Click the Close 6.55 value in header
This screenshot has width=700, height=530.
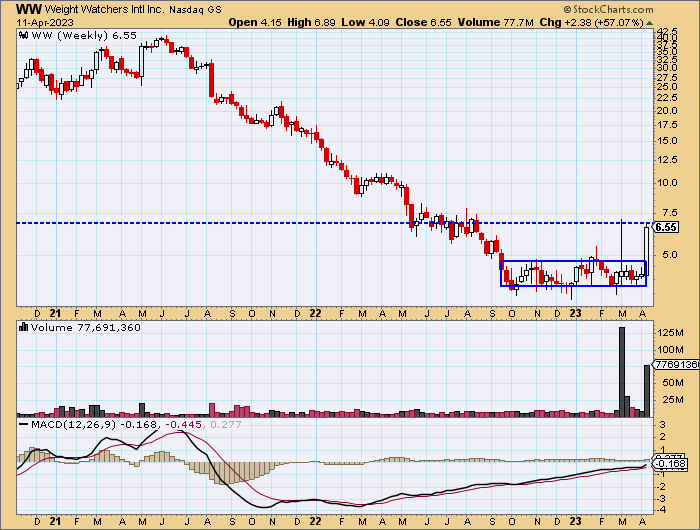(x=423, y=22)
